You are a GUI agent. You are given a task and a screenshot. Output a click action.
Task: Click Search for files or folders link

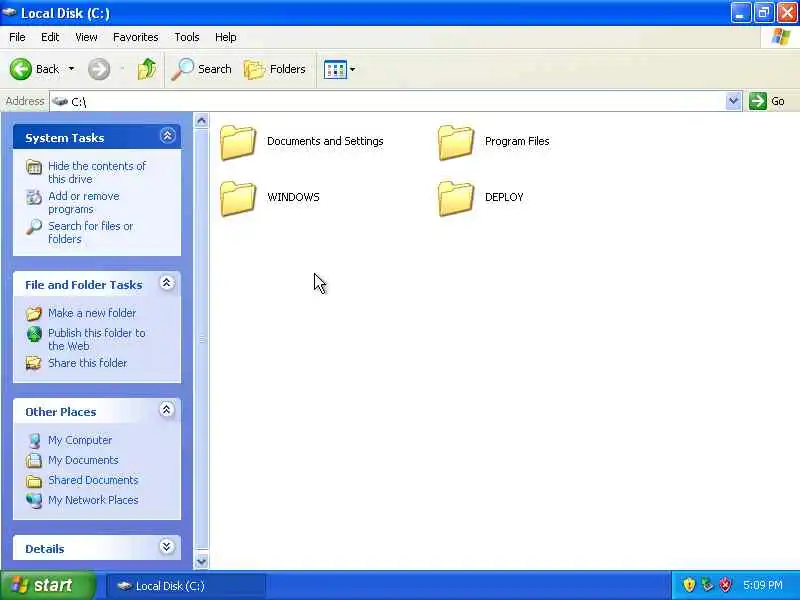(90, 232)
